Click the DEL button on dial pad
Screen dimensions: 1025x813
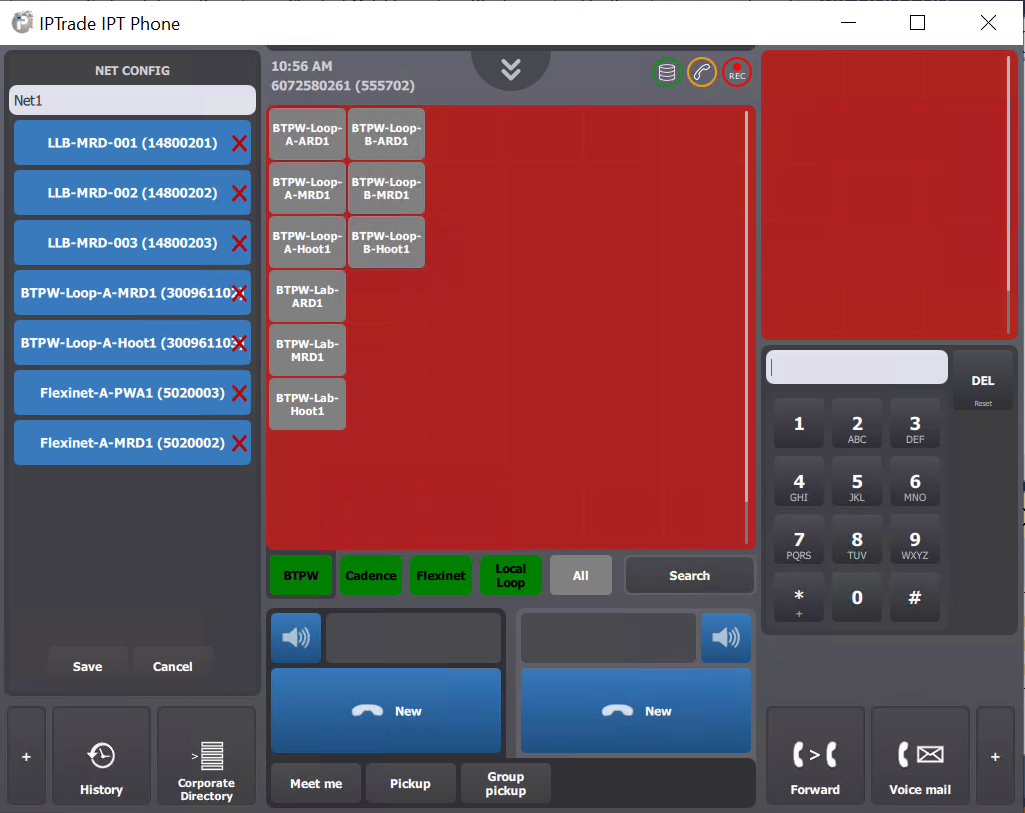point(983,380)
